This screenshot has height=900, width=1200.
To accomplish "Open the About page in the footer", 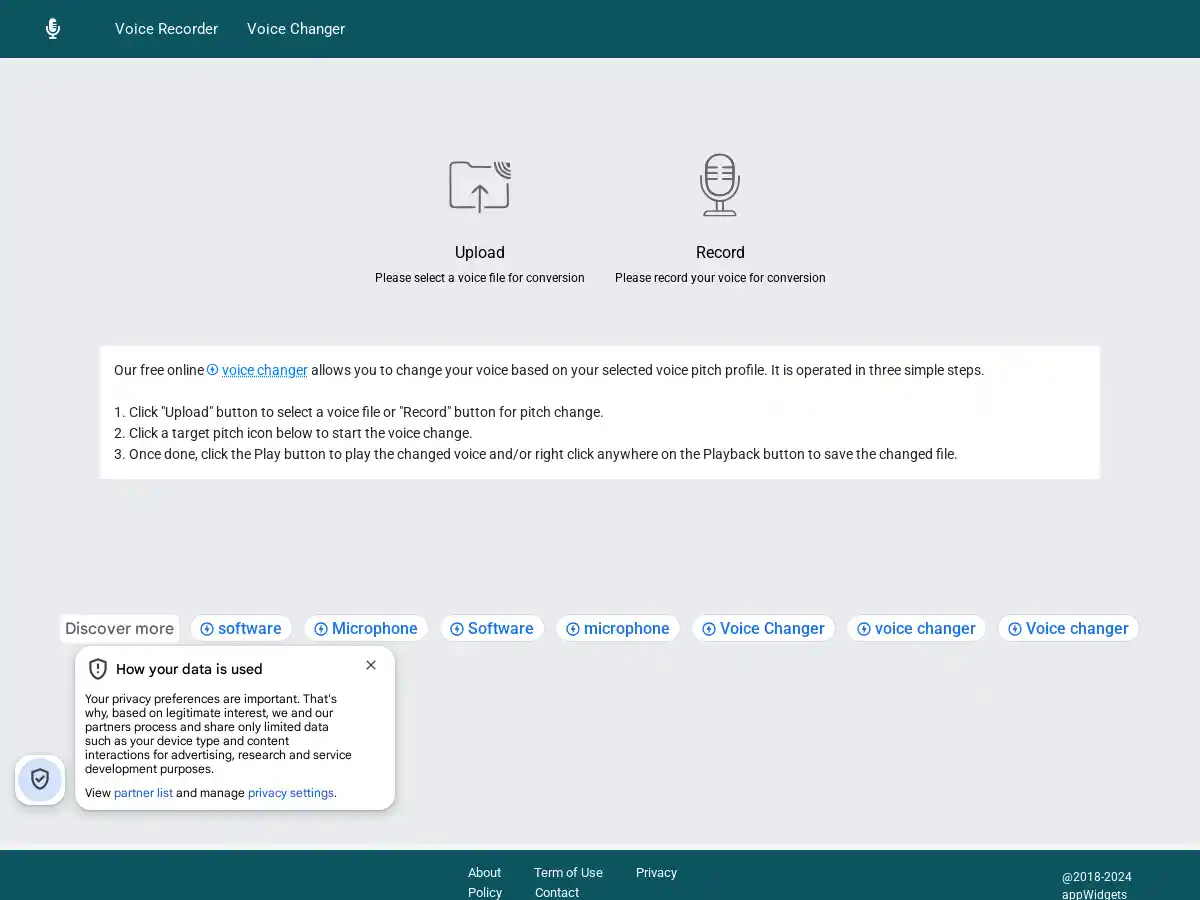I will coord(484,872).
